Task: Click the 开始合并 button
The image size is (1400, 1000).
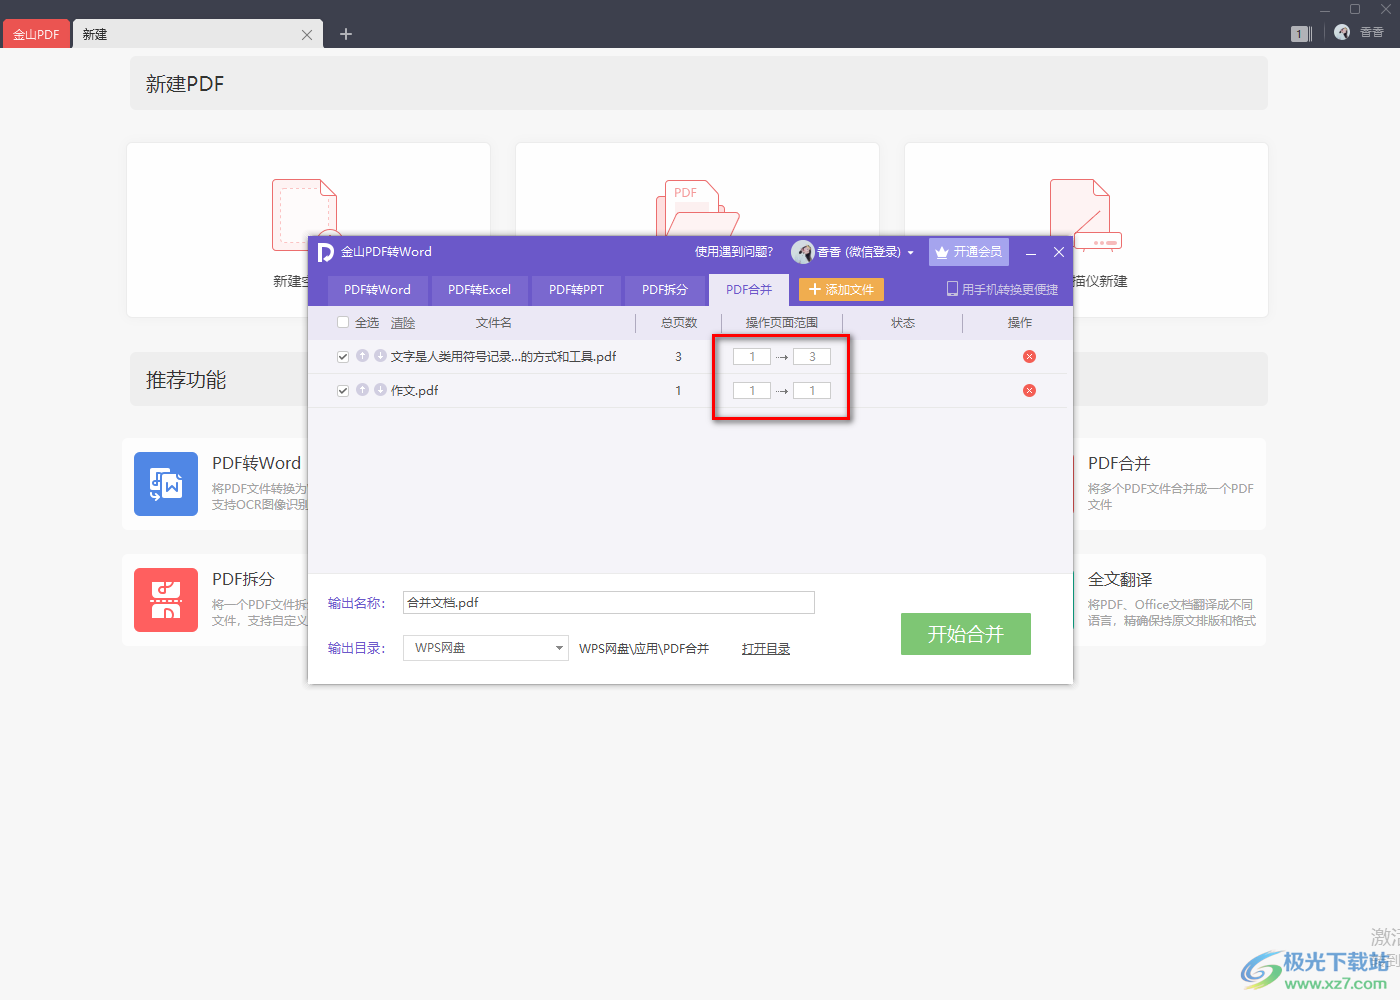Action: 966,634
